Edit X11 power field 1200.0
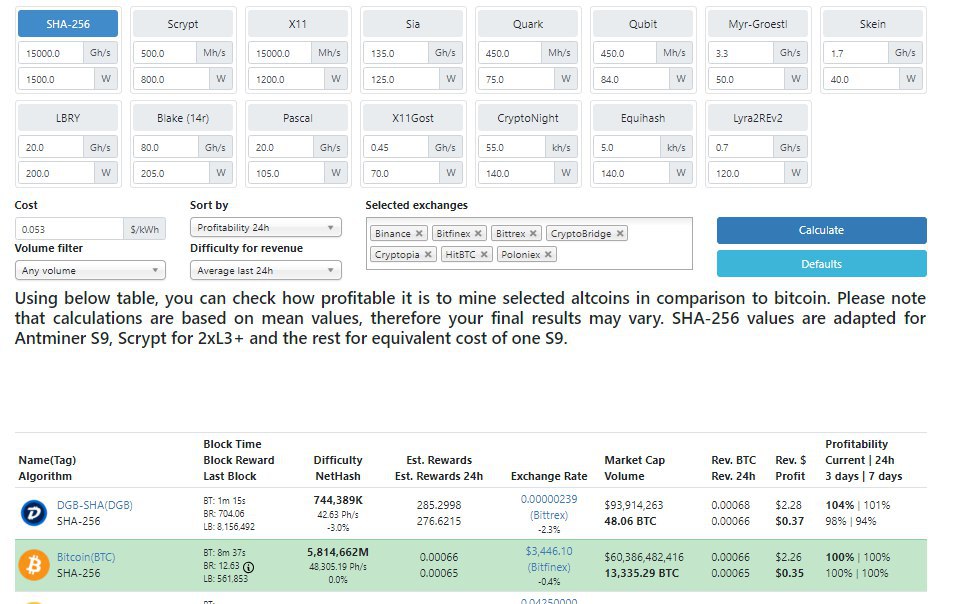The image size is (957, 604). click(x=286, y=79)
